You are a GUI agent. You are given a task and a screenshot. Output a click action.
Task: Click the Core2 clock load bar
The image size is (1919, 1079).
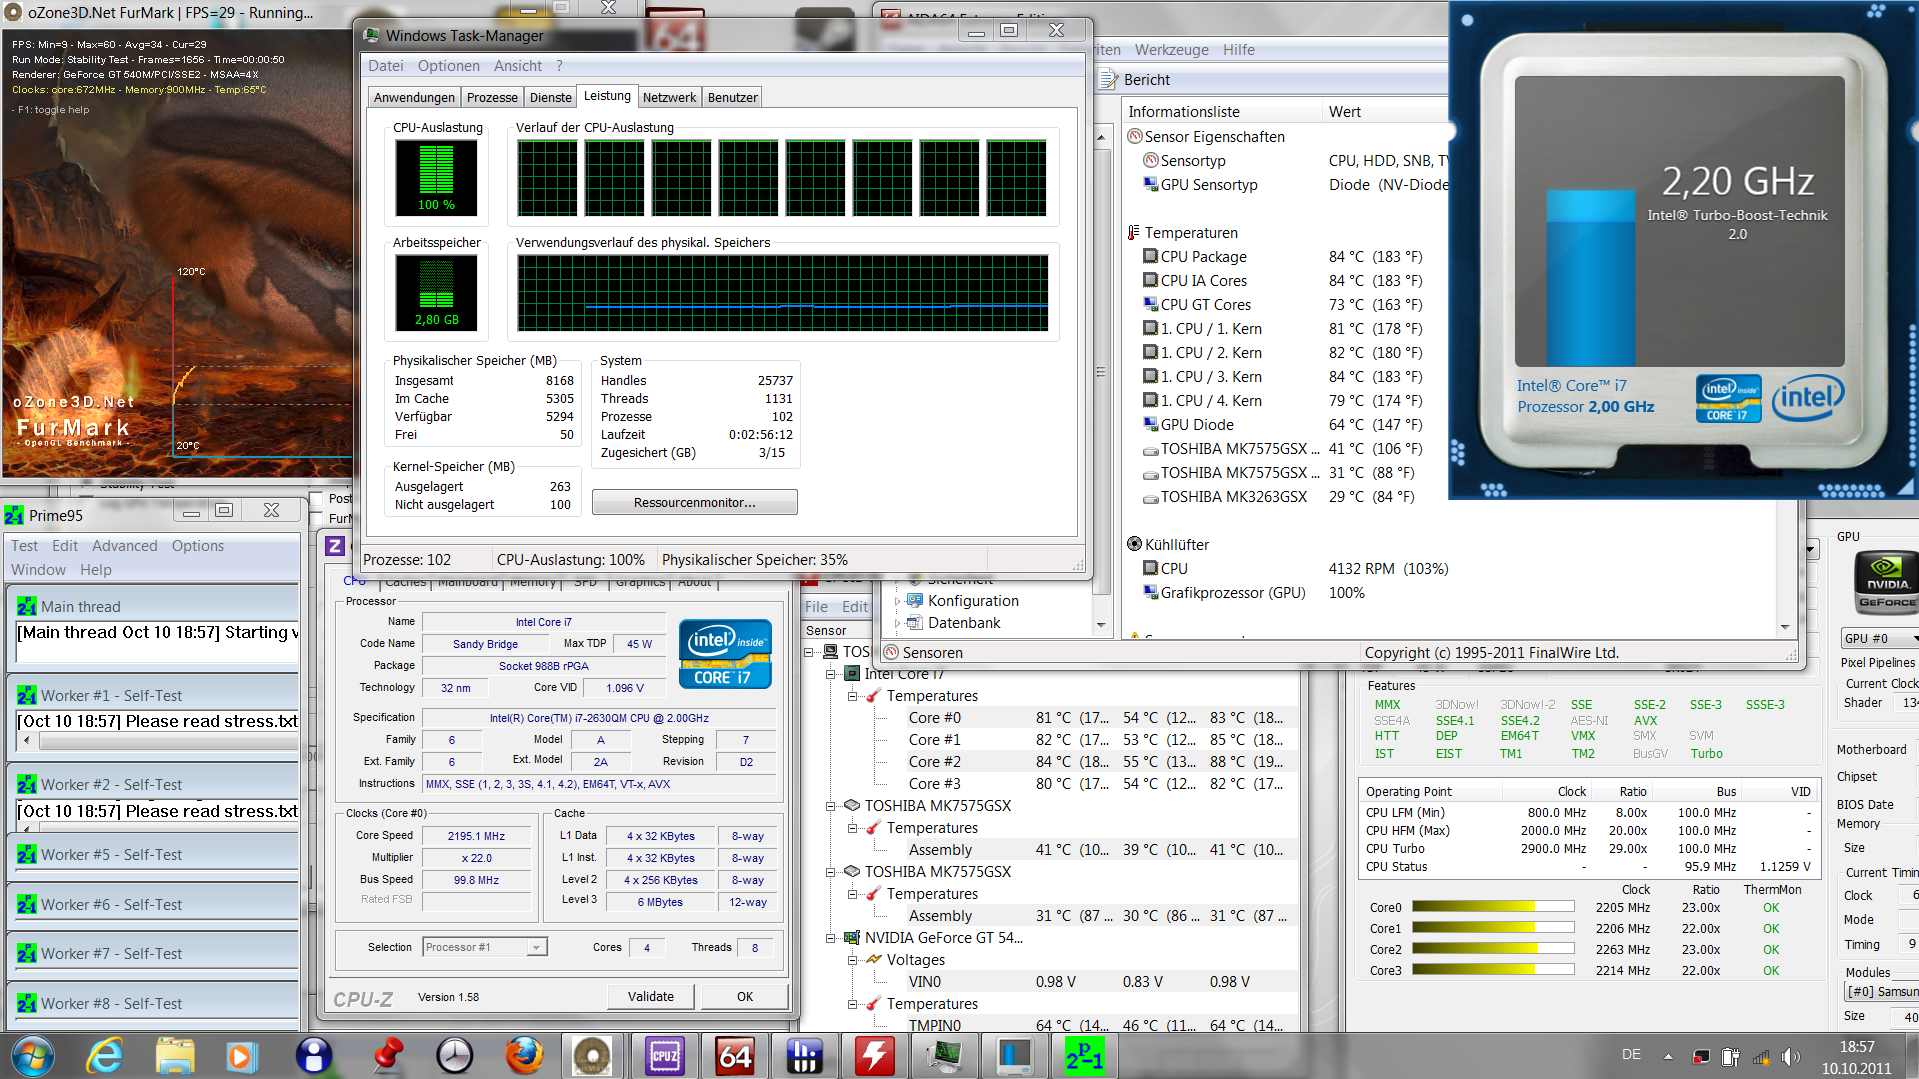tap(1493, 950)
